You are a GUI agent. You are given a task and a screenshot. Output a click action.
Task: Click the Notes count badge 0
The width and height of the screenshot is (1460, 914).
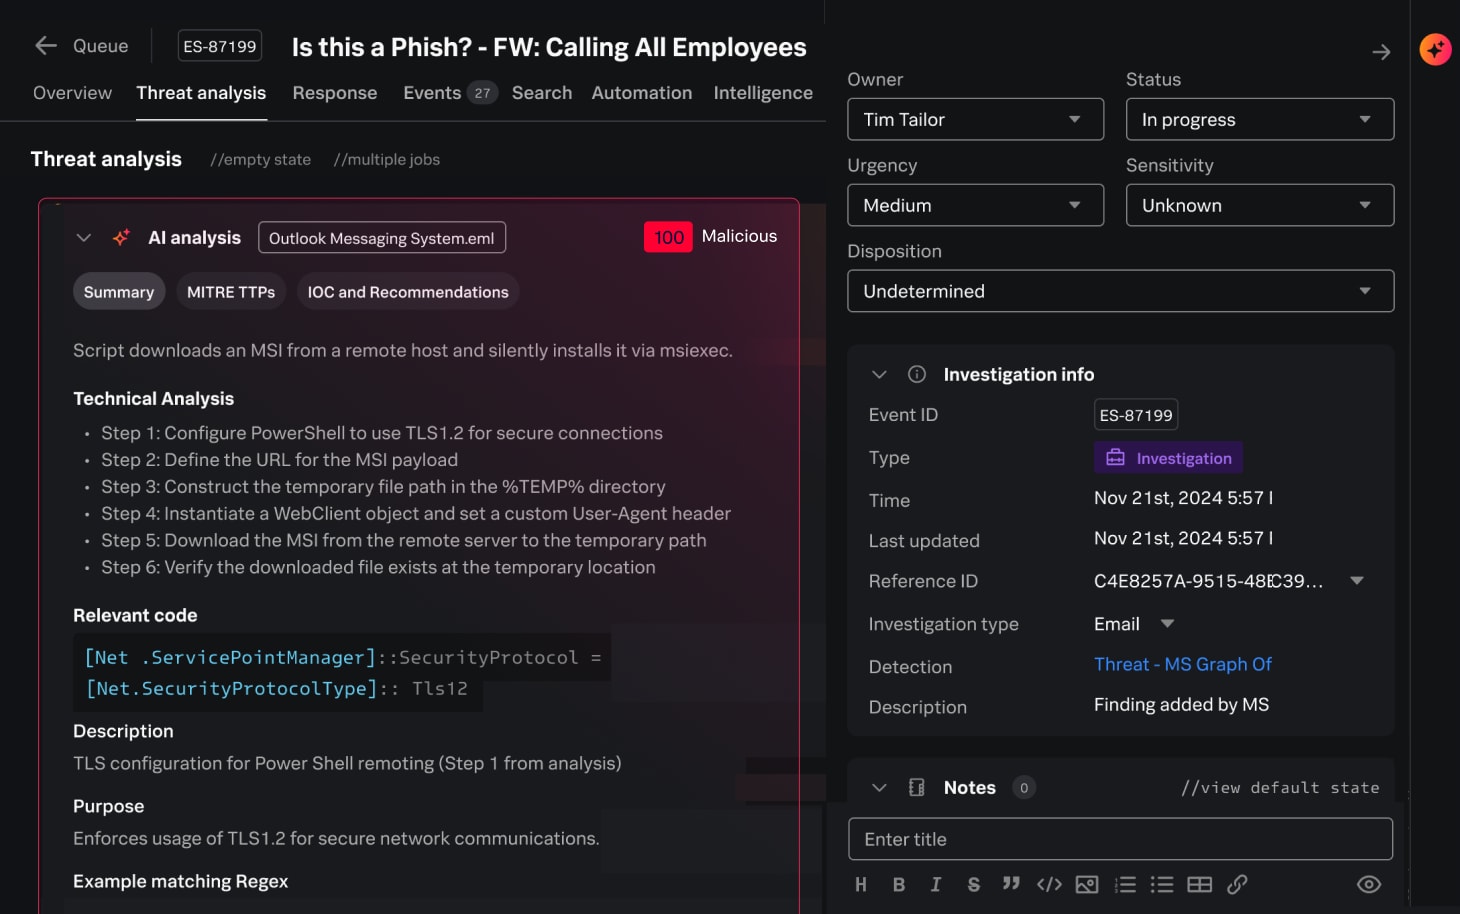point(1024,788)
